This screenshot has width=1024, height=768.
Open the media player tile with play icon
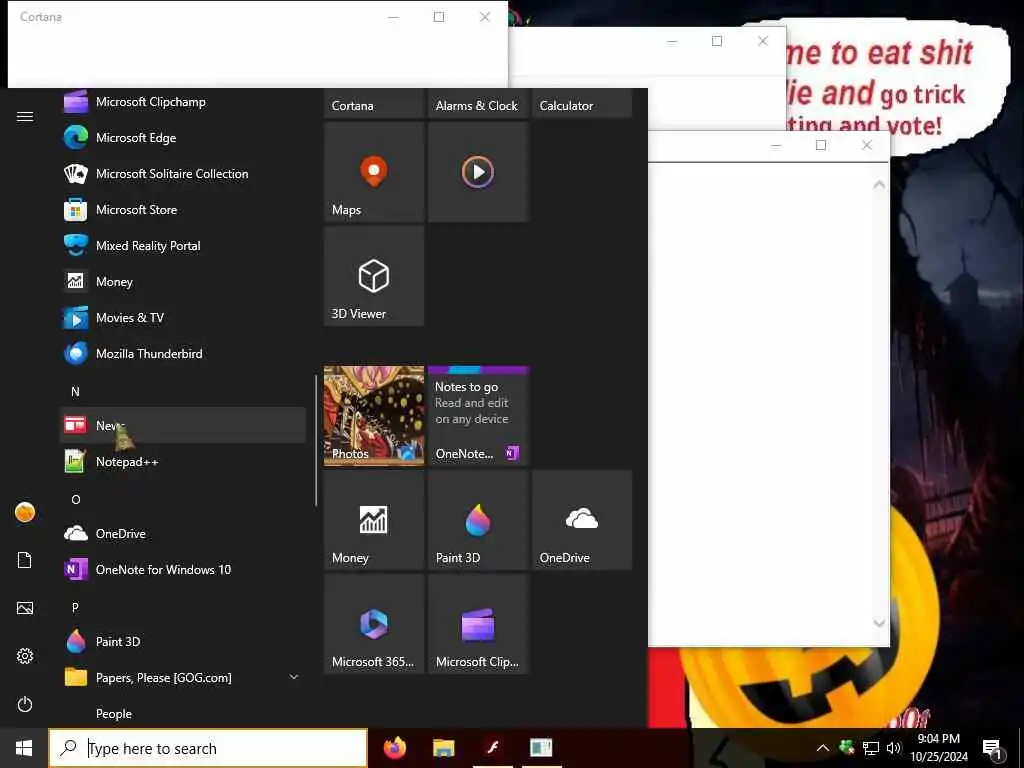(x=478, y=172)
